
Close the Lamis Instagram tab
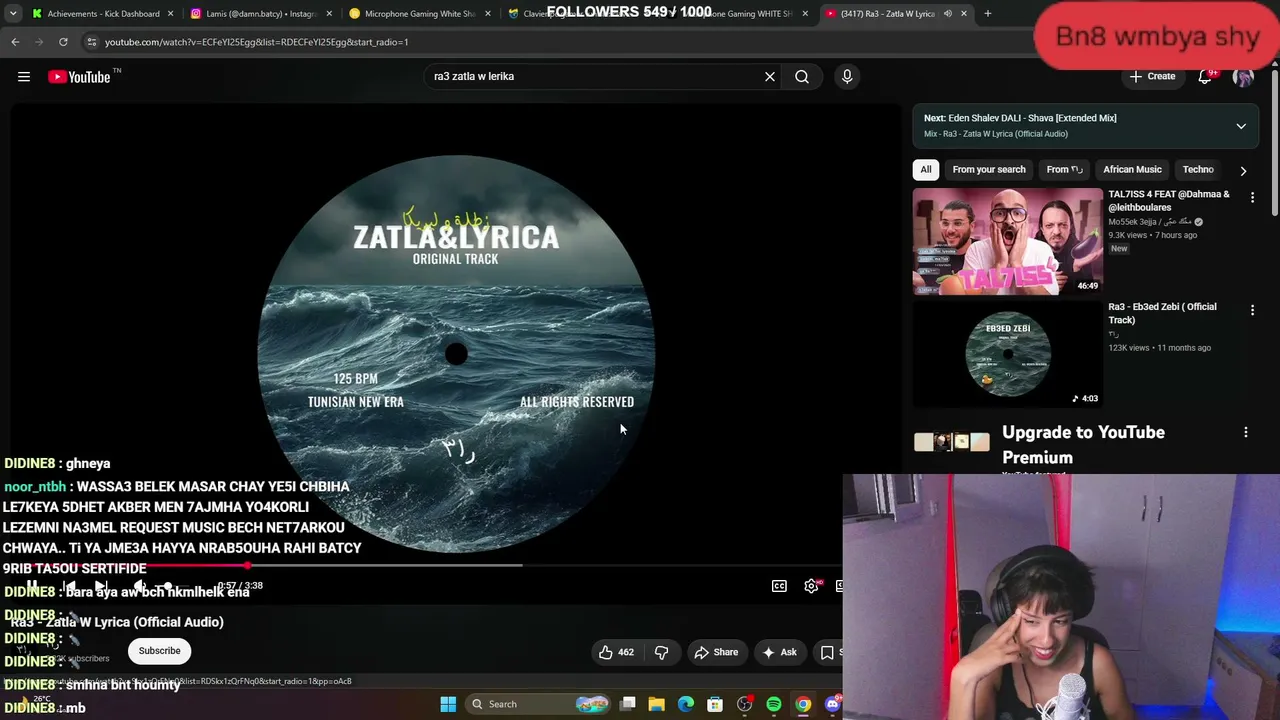pyautogui.click(x=329, y=14)
